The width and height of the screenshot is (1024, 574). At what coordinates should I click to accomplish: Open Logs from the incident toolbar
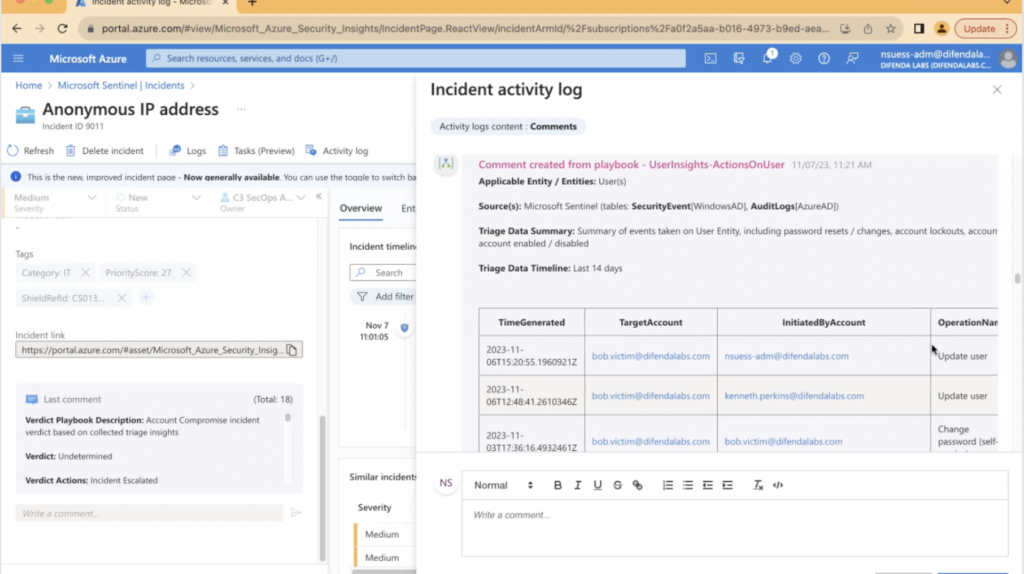pos(187,151)
